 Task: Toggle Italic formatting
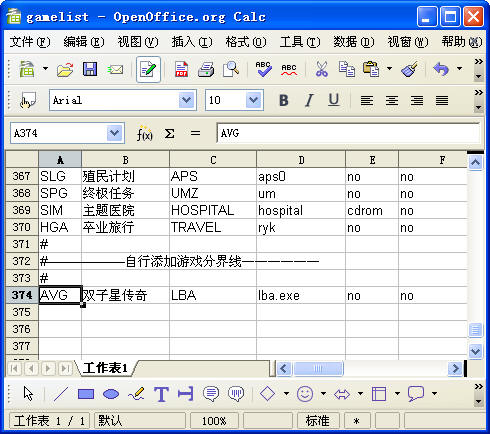click(x=309, y=100)
